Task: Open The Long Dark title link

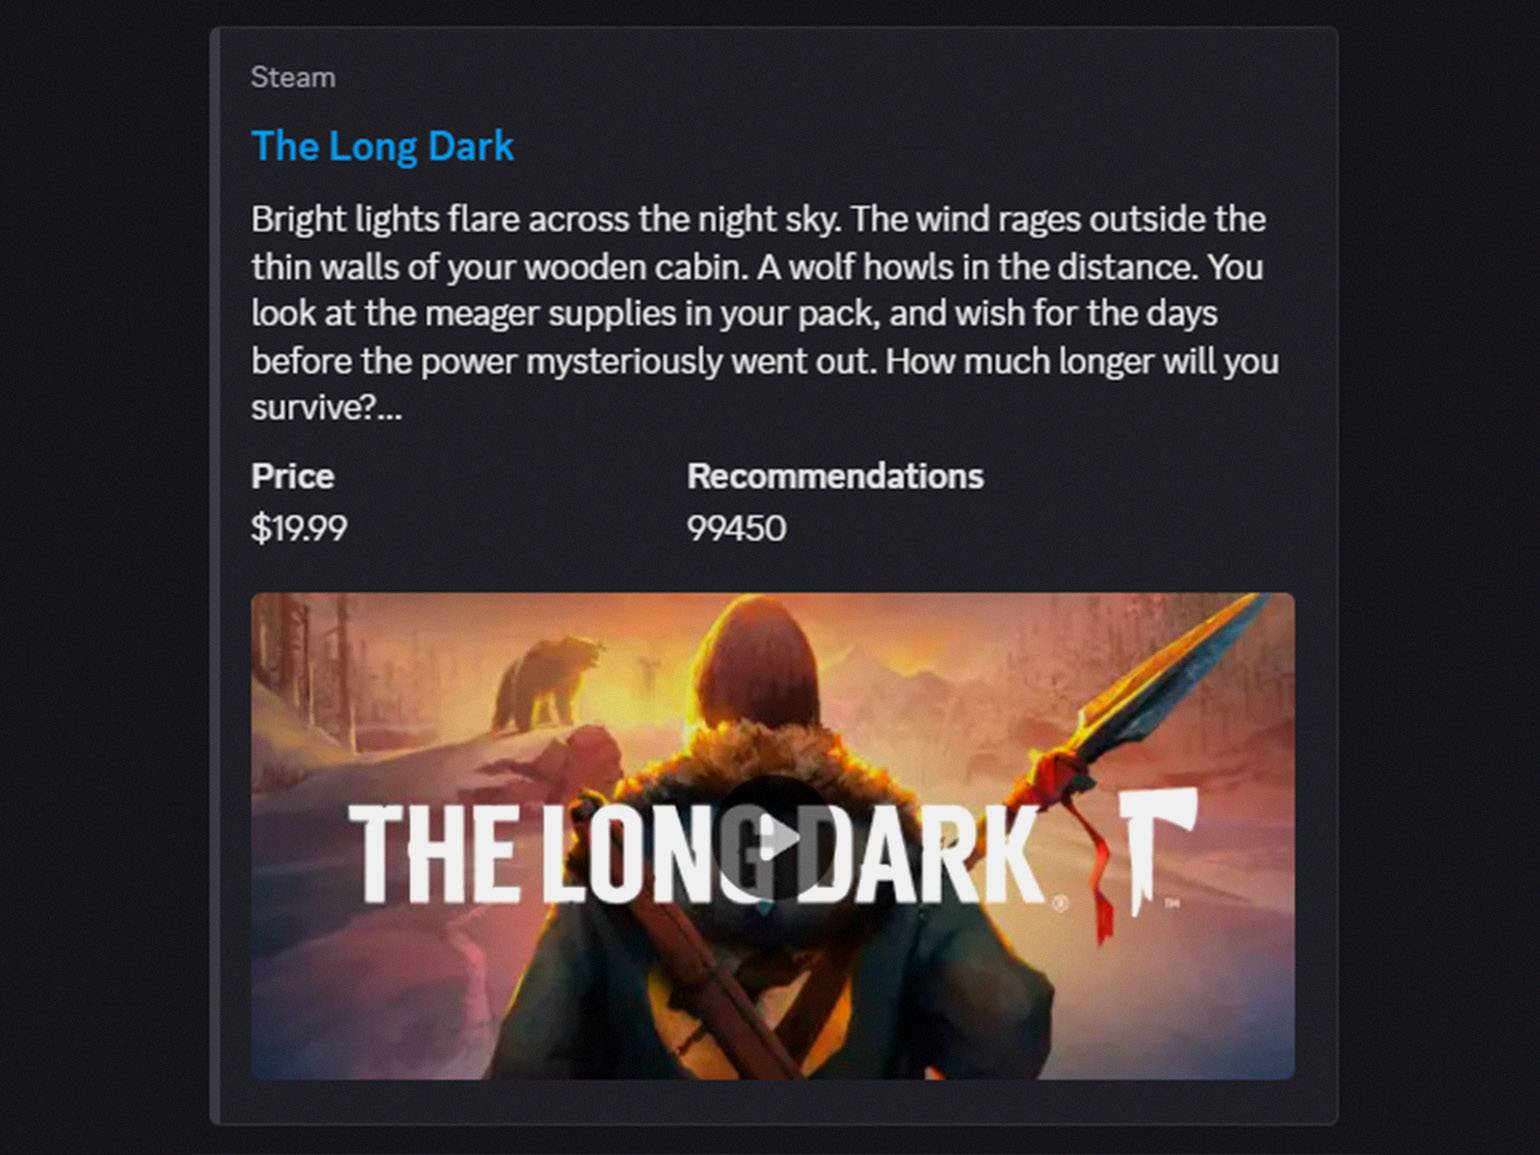Action: point(382,147)
